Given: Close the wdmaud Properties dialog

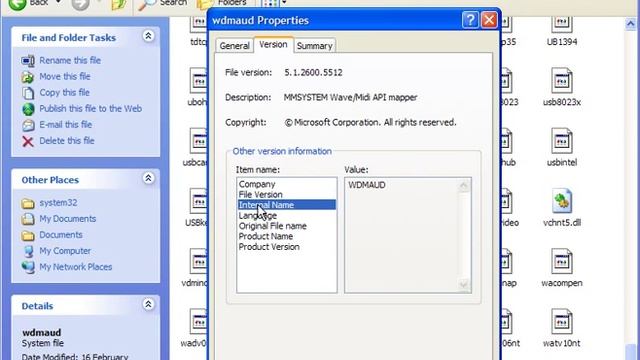Looking at the screenshot, I should (489, 20).
